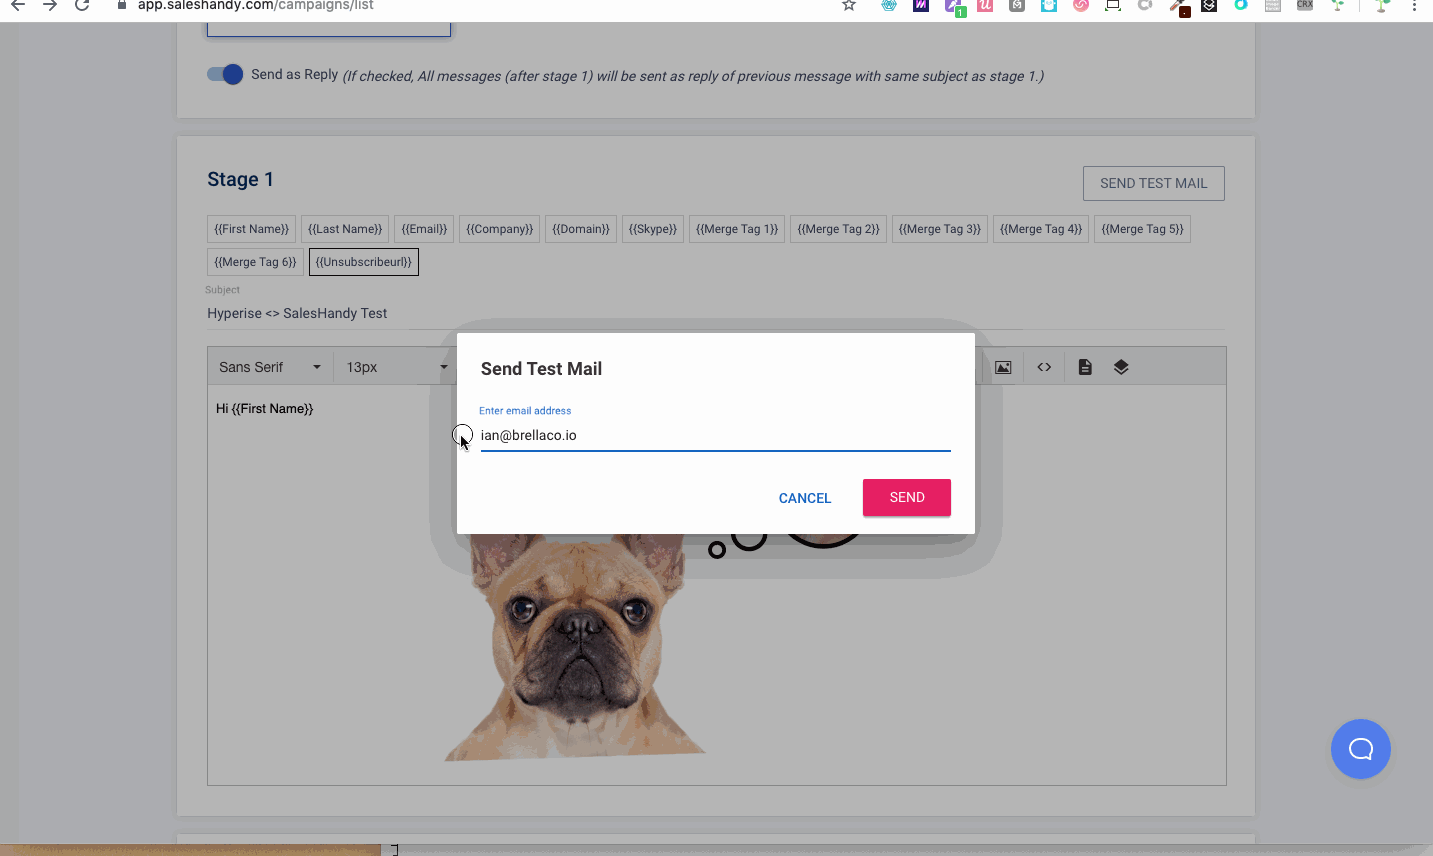Image resolution: width=1433 pixels, height=856 pixels.
Task: Click the black stacked-layers Buffer extension icon
Action: (1209, 5)
